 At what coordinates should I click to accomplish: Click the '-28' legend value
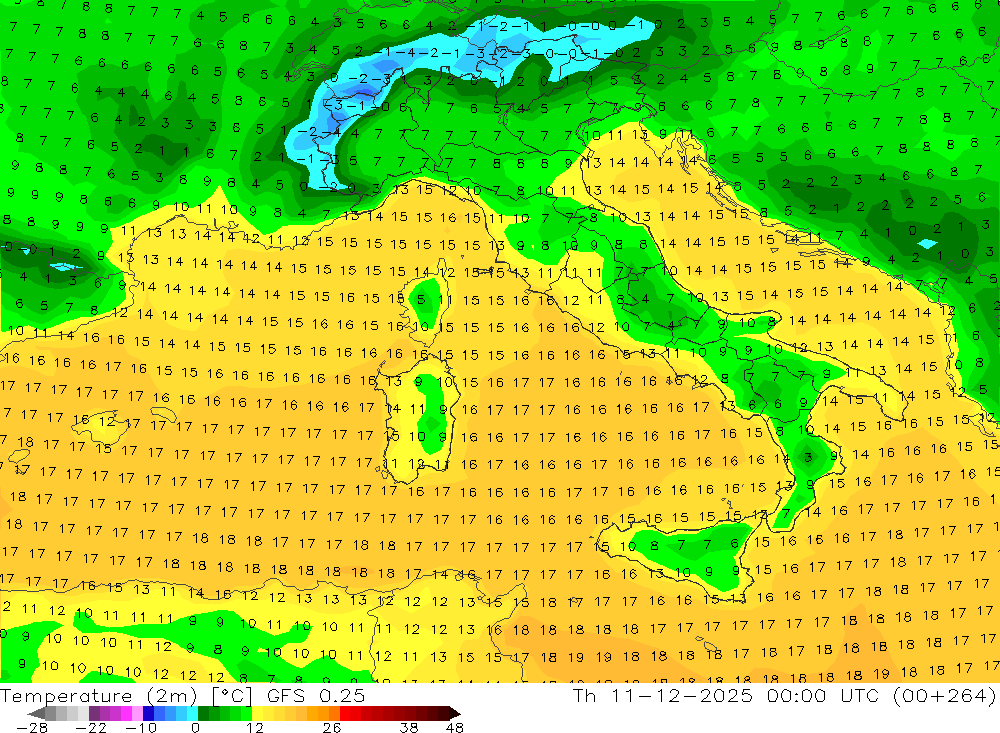[x=31, y=728]
